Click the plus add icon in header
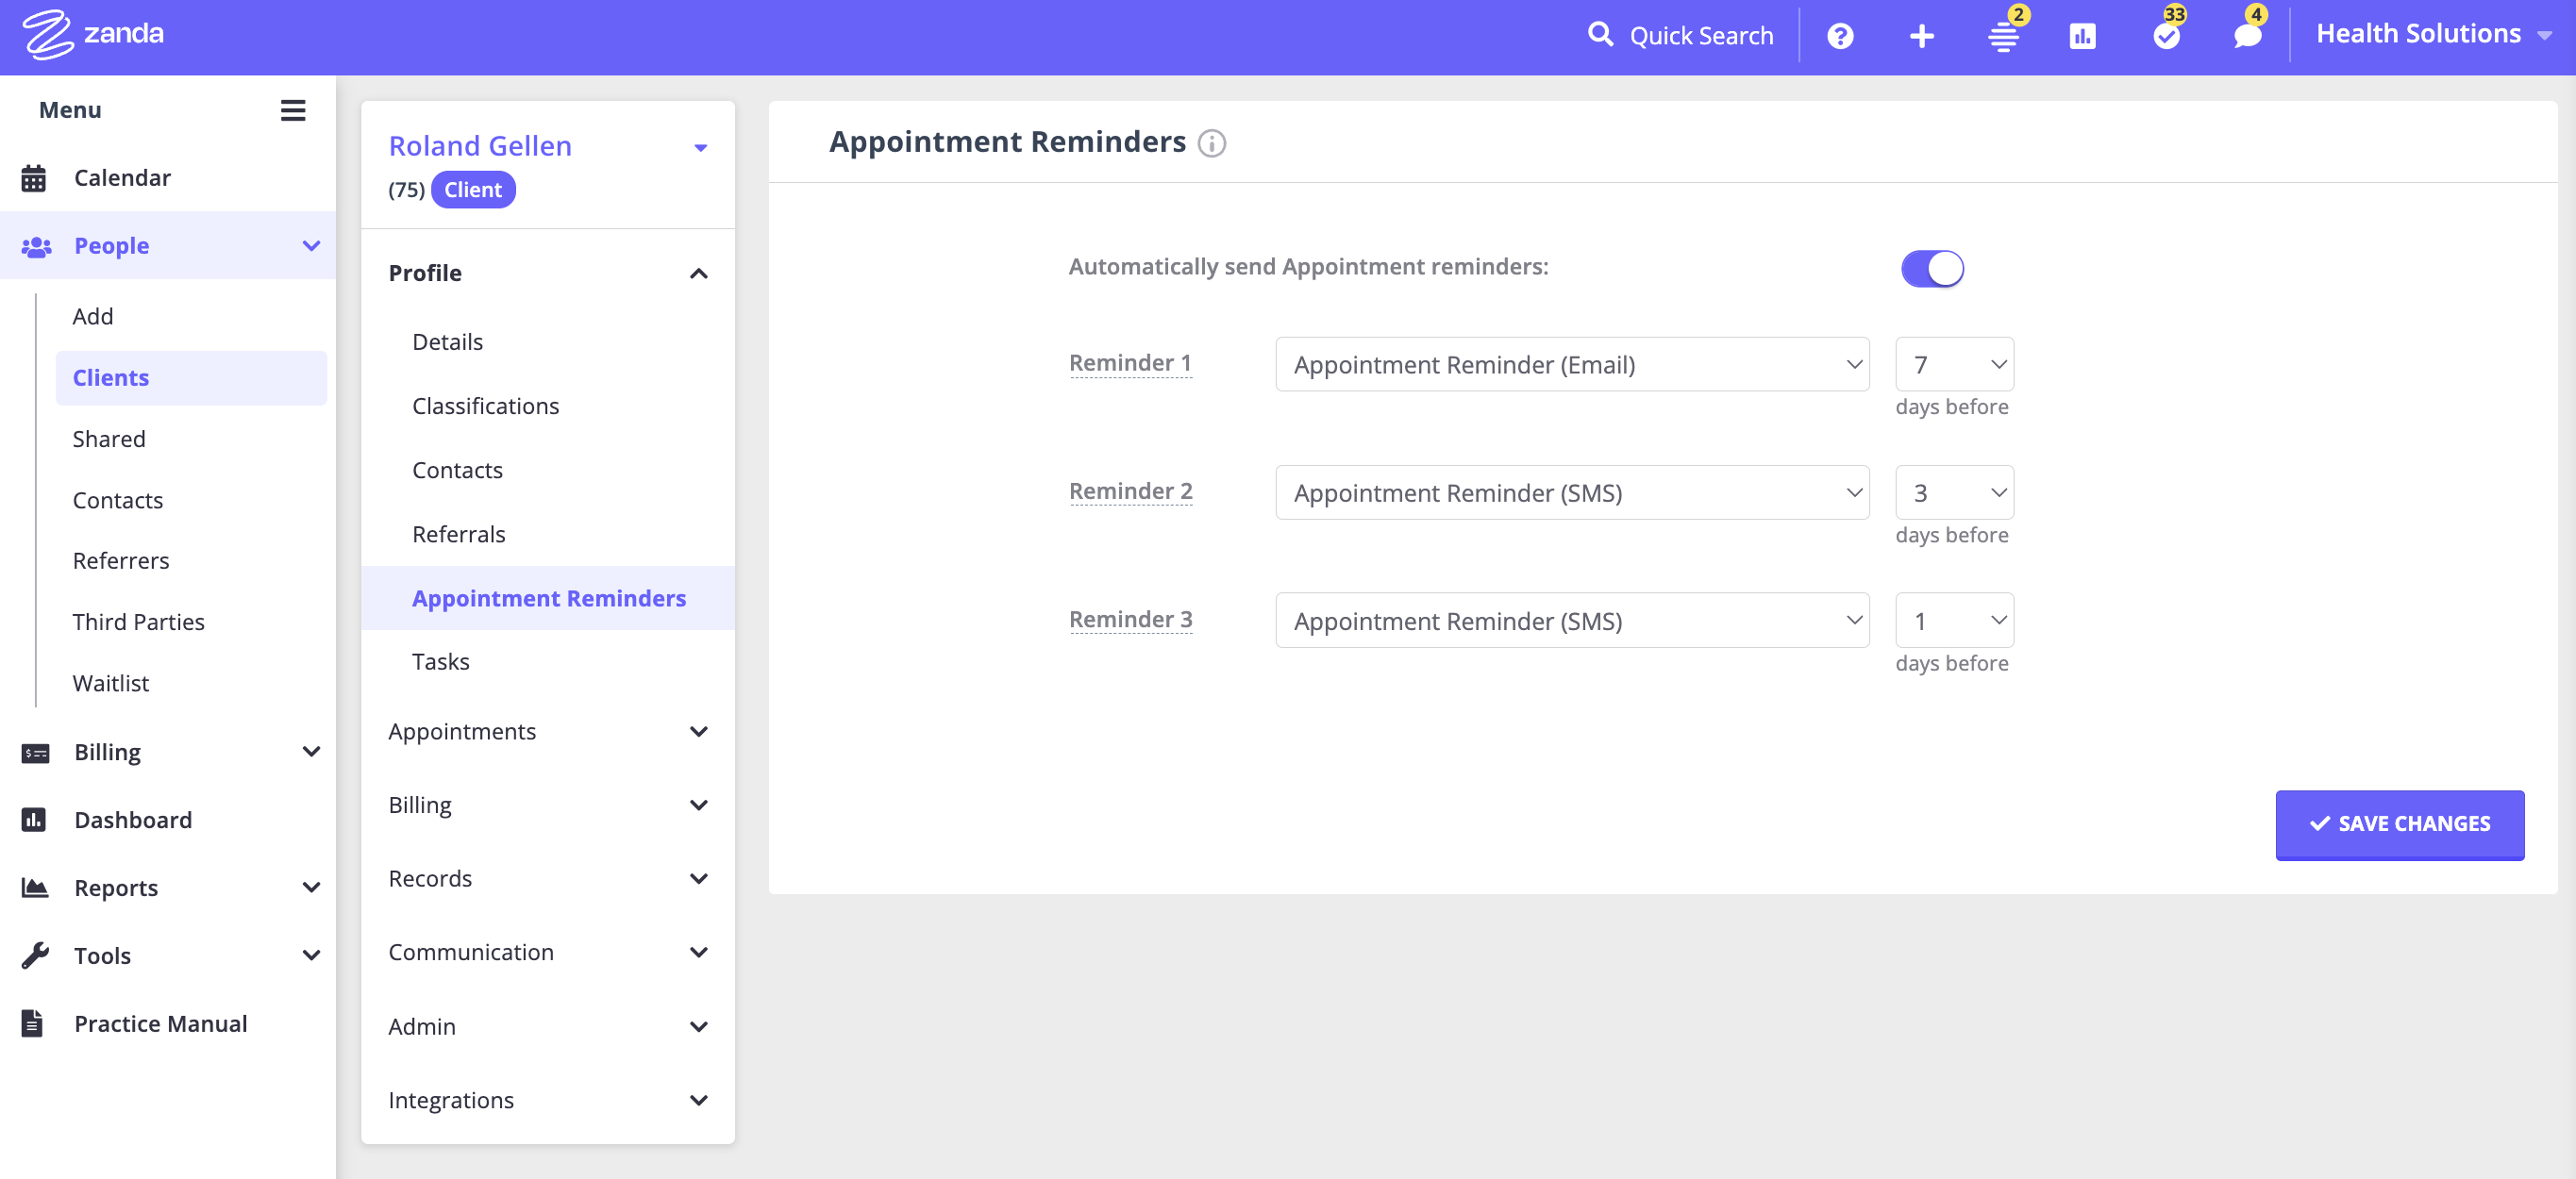 1921,37
